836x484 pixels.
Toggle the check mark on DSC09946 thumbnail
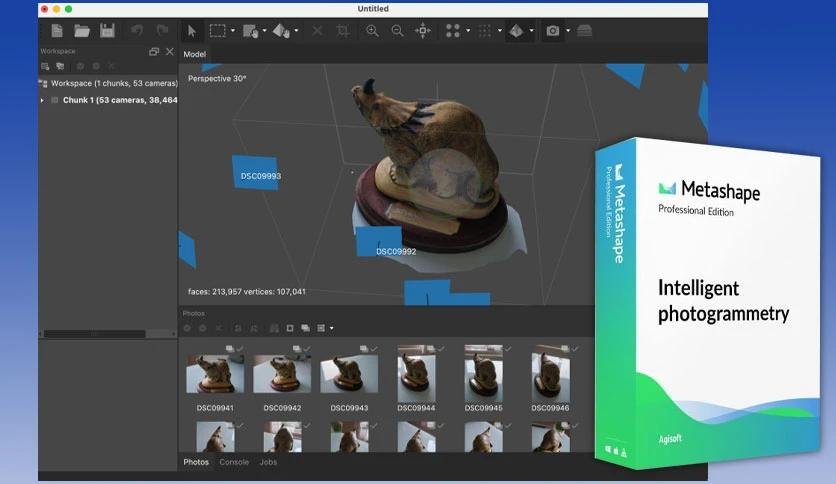[x=575, y=349]
